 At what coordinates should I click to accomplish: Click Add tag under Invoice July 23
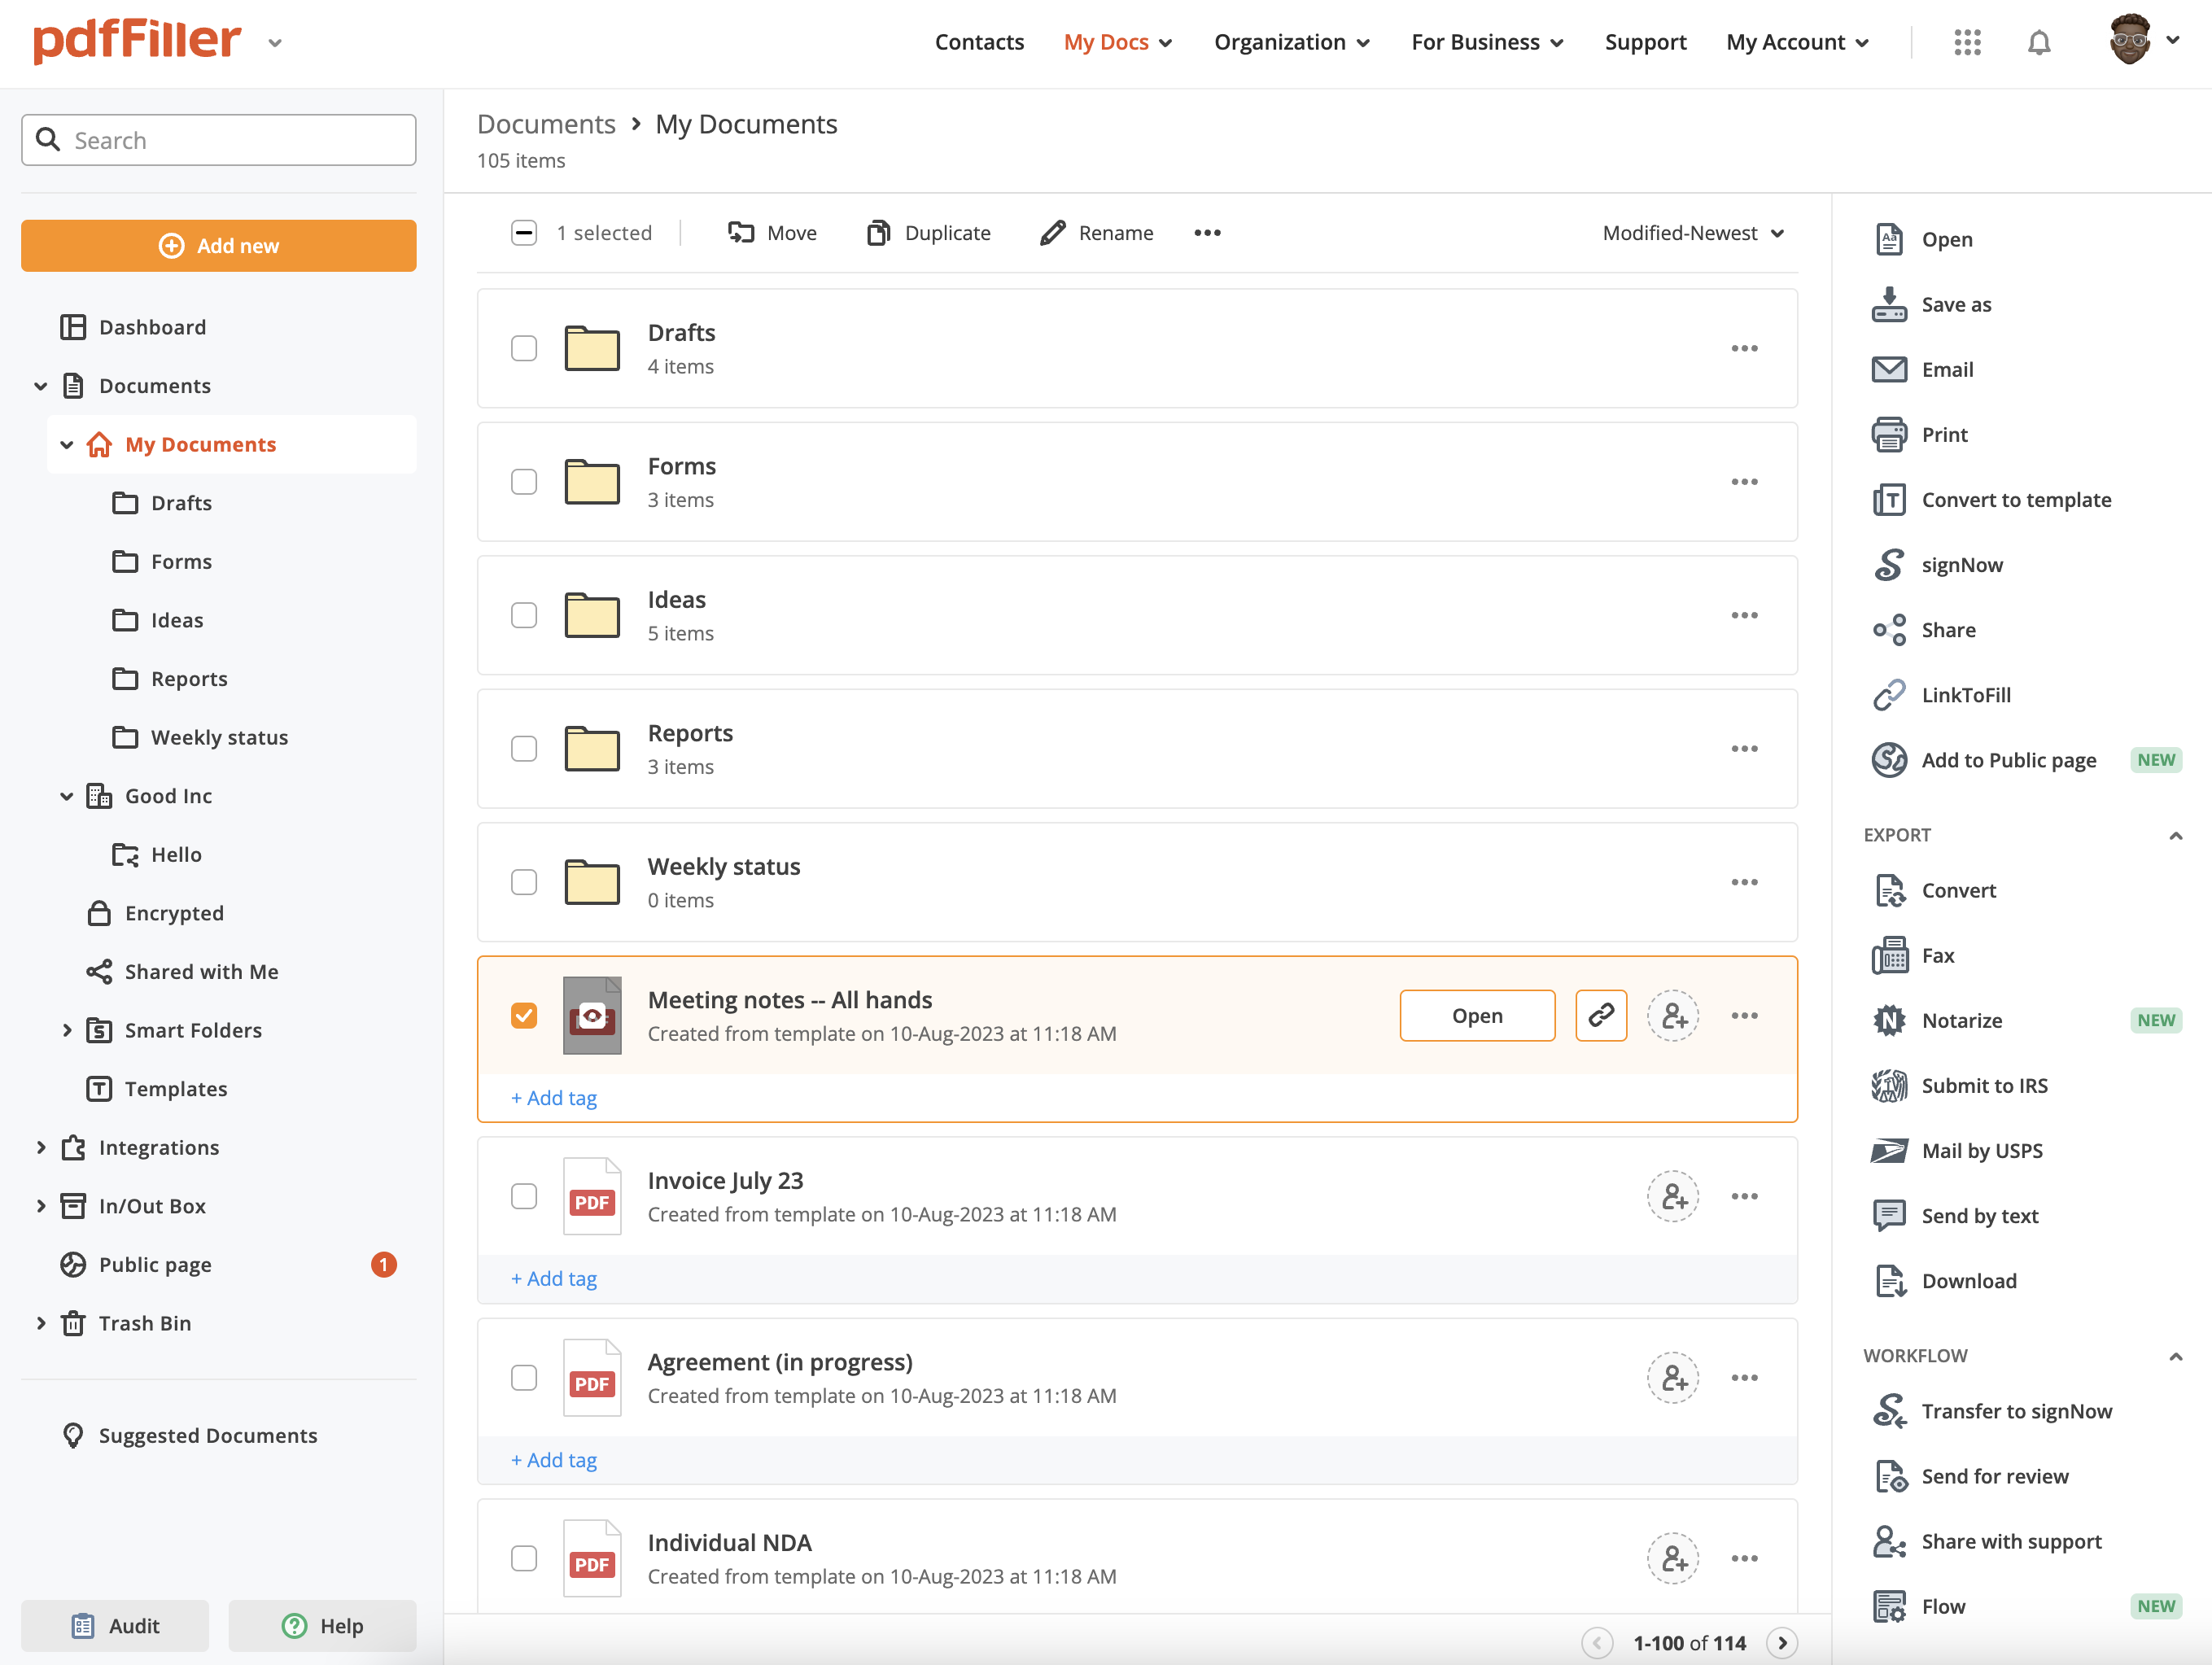[x=554, y=1278]
